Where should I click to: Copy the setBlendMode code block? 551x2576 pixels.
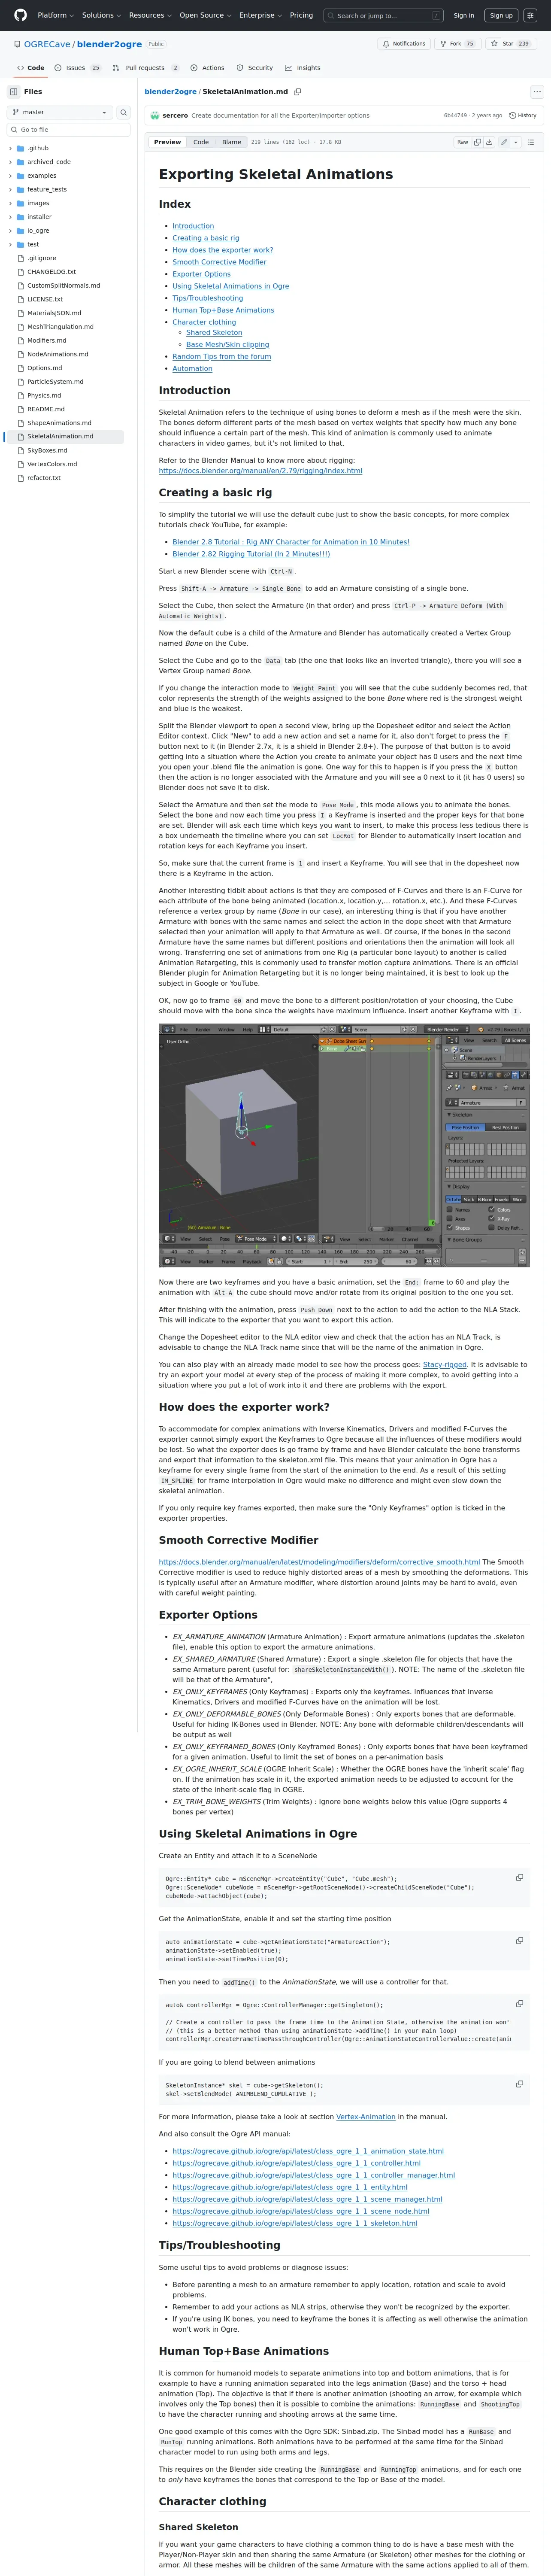tap(519, 2083)
